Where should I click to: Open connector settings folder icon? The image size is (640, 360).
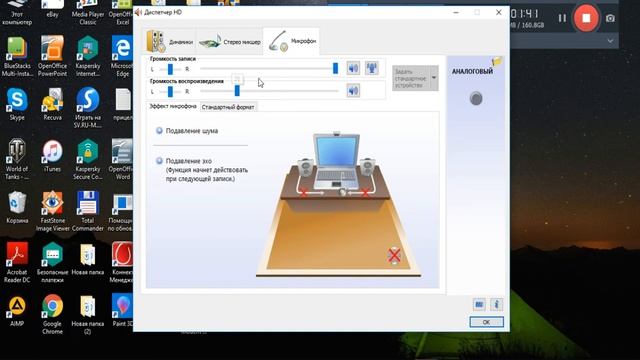coord(497,62)
